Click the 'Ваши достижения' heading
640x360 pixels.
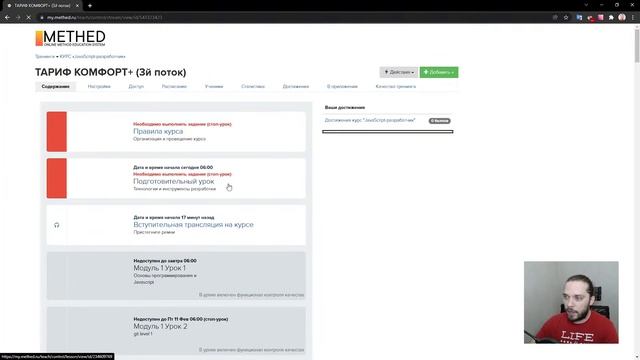point(345,107)
